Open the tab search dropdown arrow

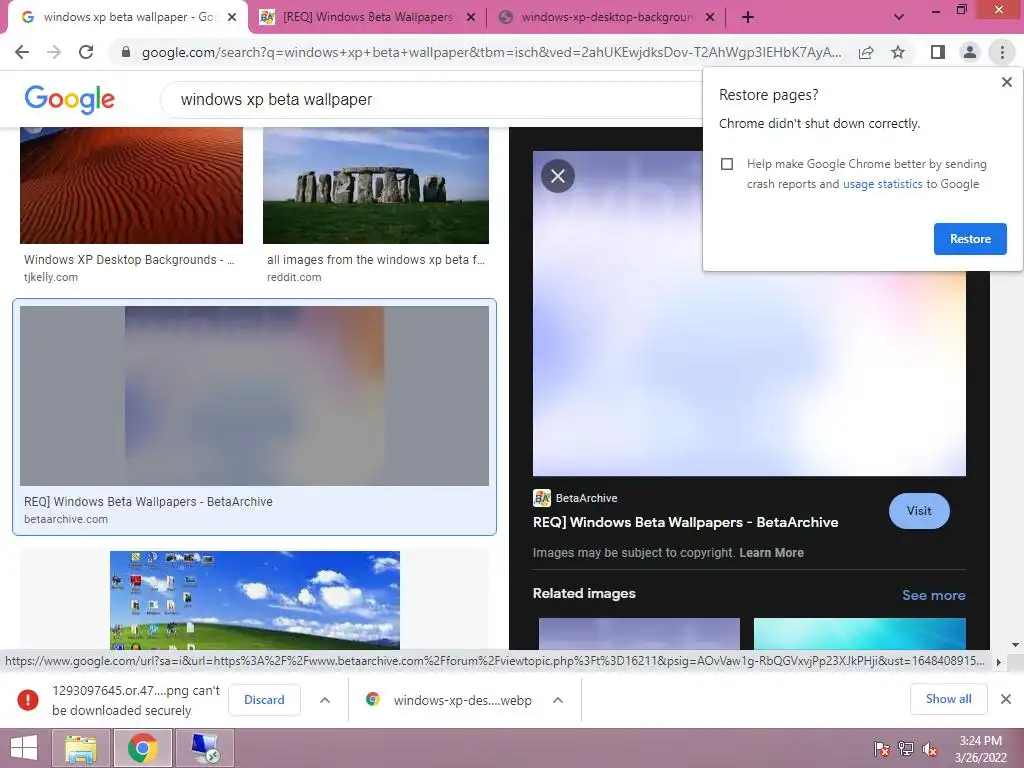[x=899, y=17]
